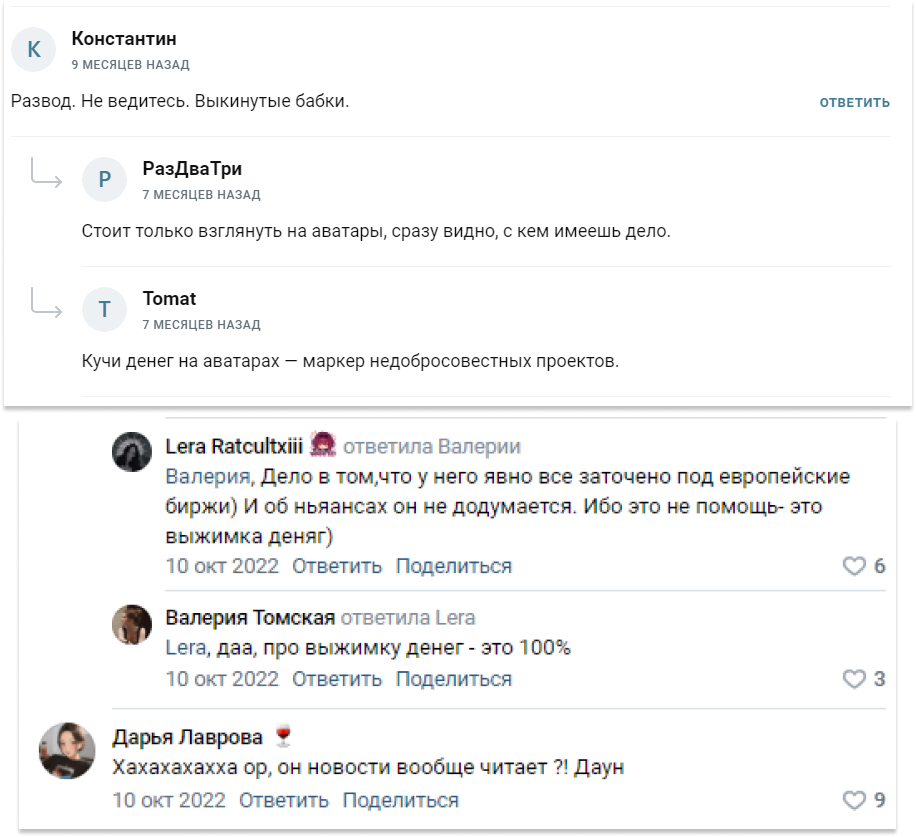Click ОТВЕТИТЬ on Константин's comment
Screen dimensions: 916x837
(x=856, y=101)
